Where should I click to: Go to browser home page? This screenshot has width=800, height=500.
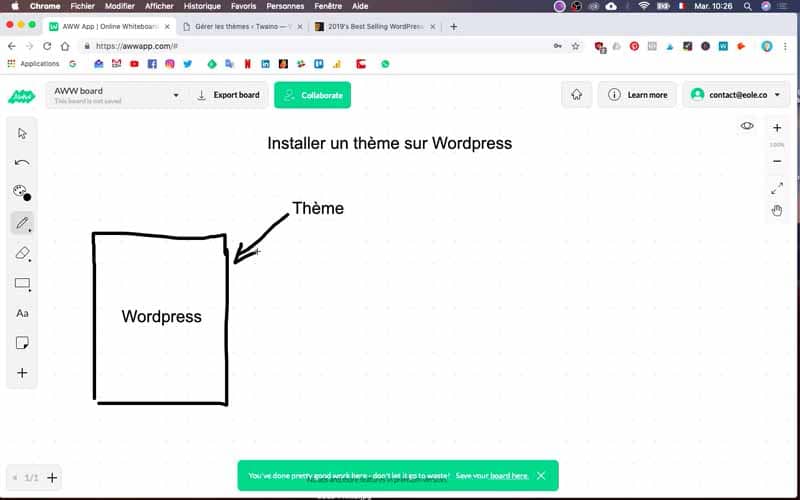(65, 46)
